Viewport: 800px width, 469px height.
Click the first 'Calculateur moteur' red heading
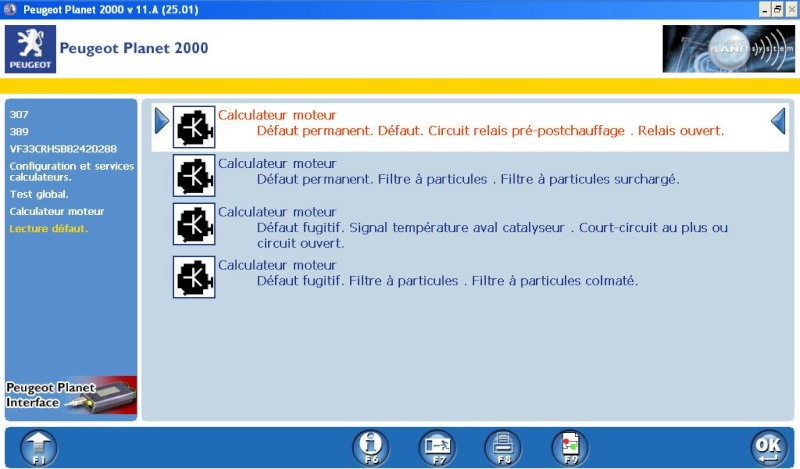tap(277, 115)
